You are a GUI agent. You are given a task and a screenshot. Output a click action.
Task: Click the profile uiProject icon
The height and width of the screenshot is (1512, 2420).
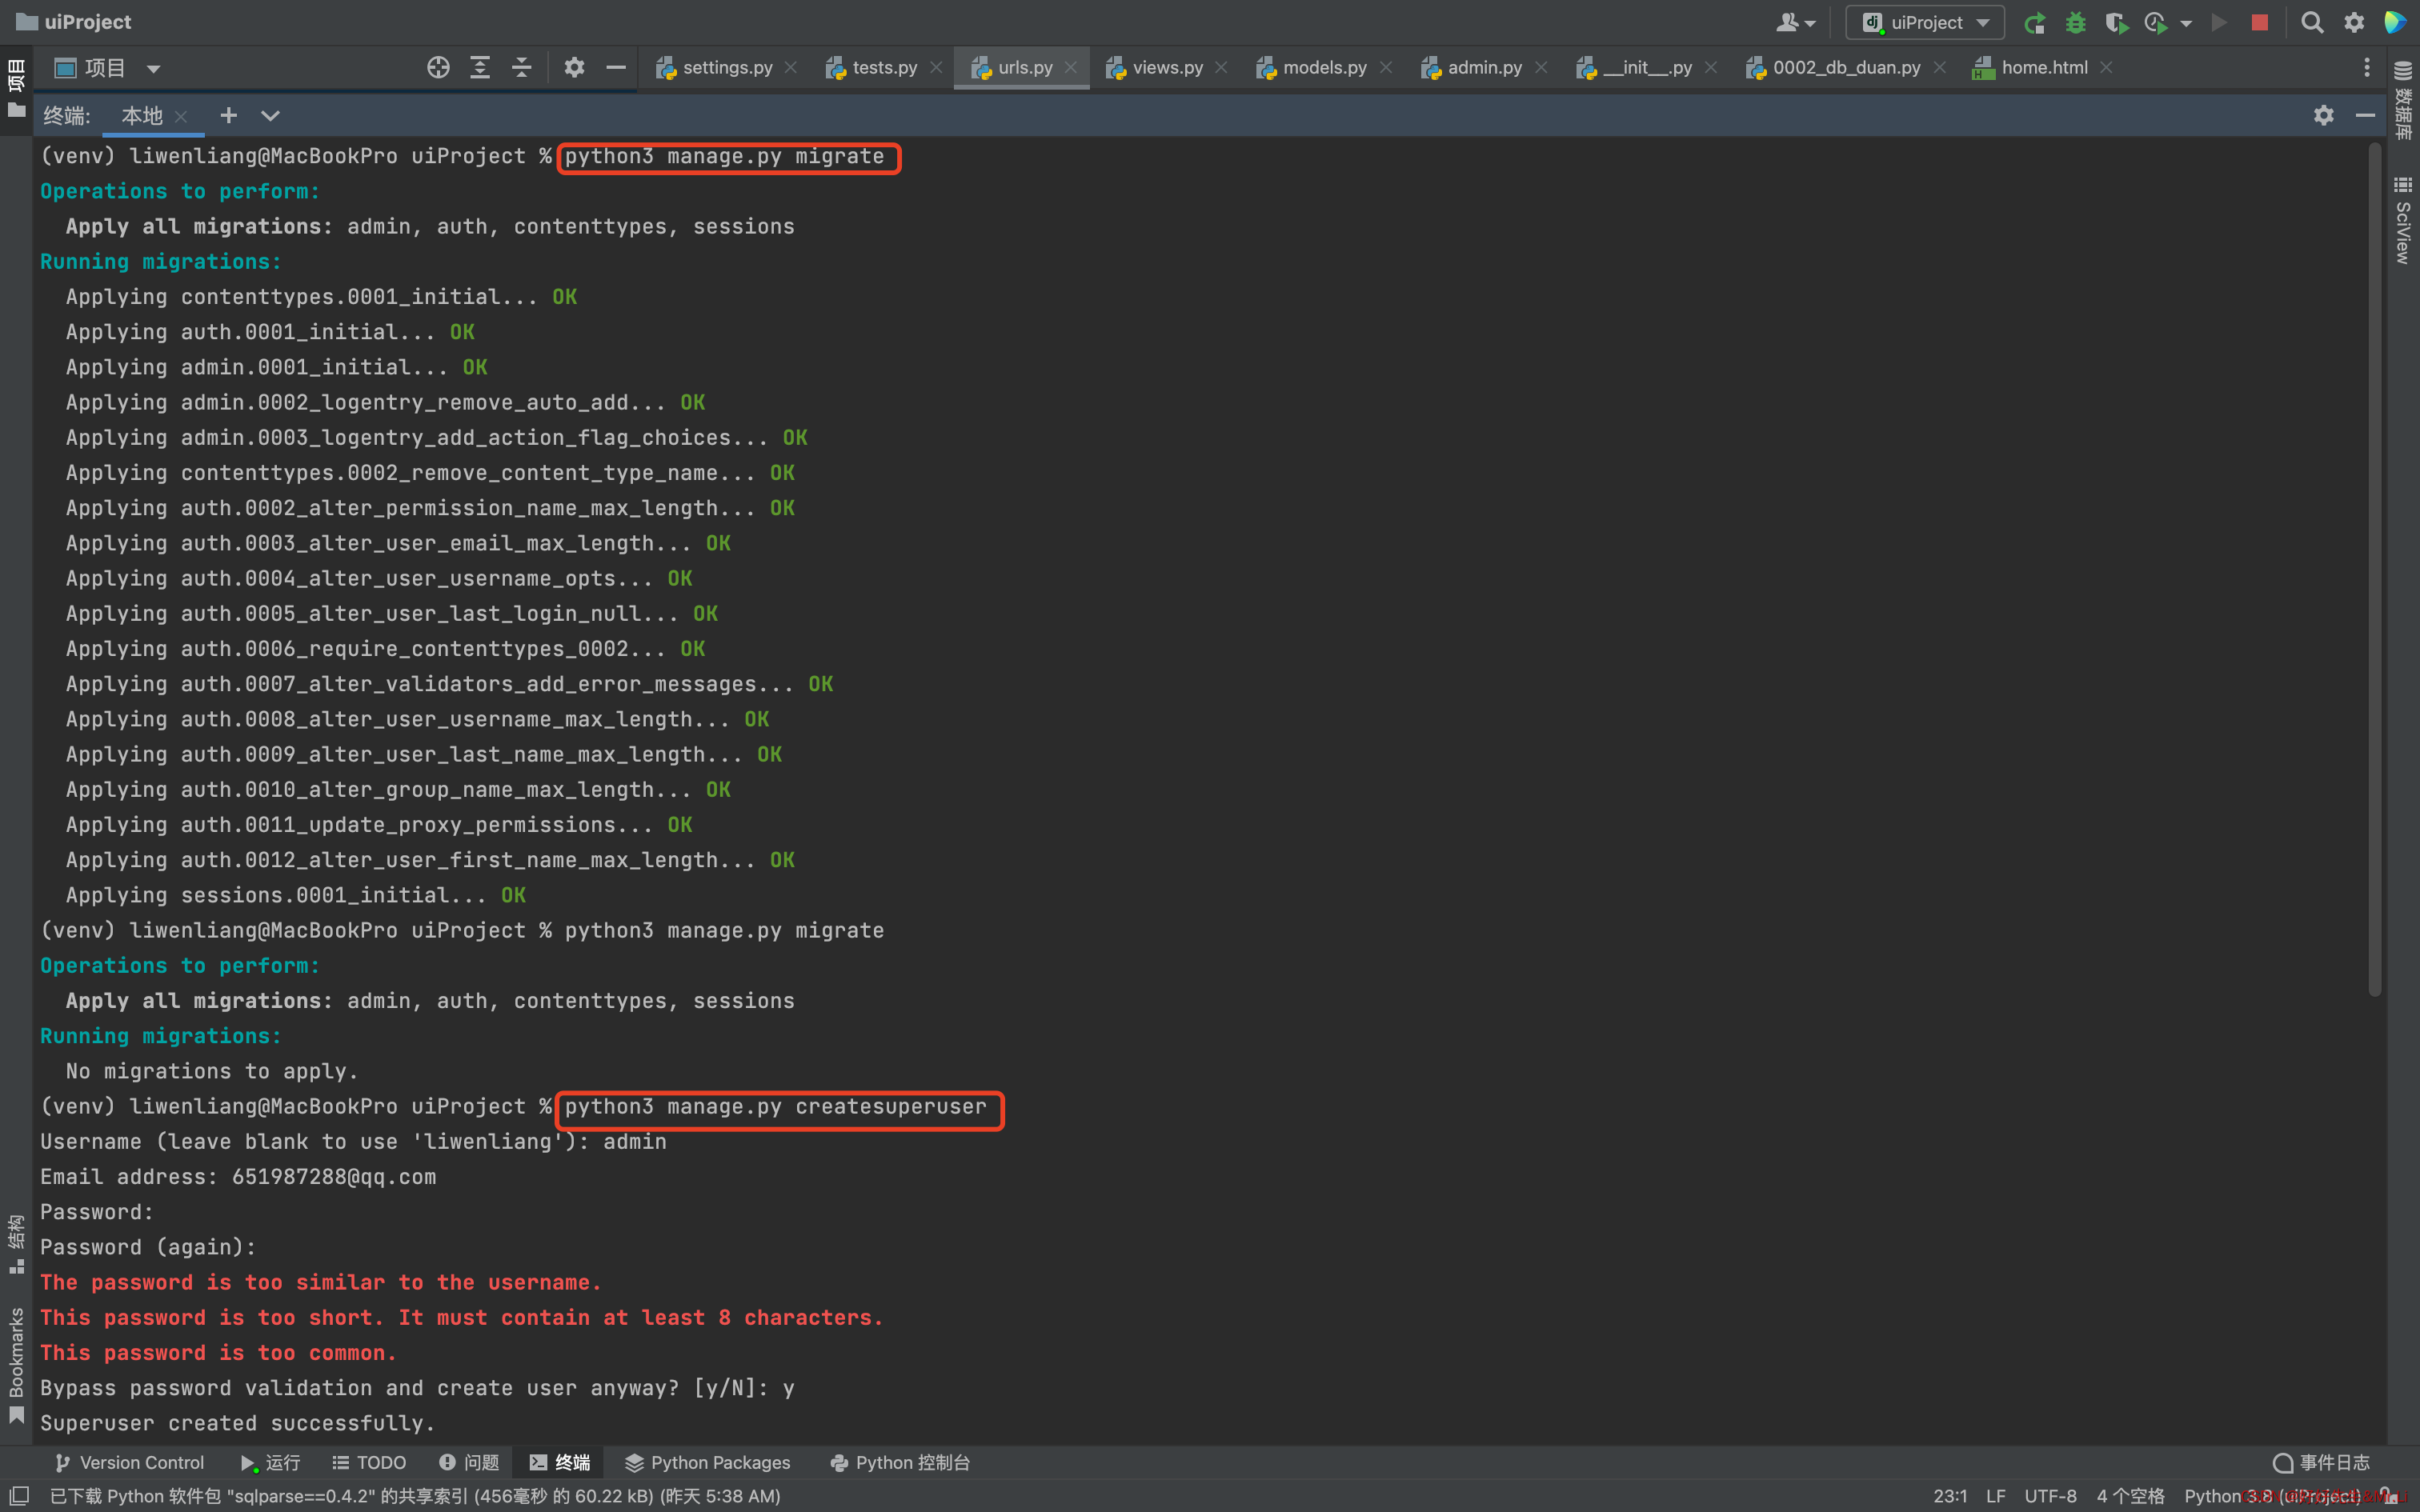(x=2156, y=22)
